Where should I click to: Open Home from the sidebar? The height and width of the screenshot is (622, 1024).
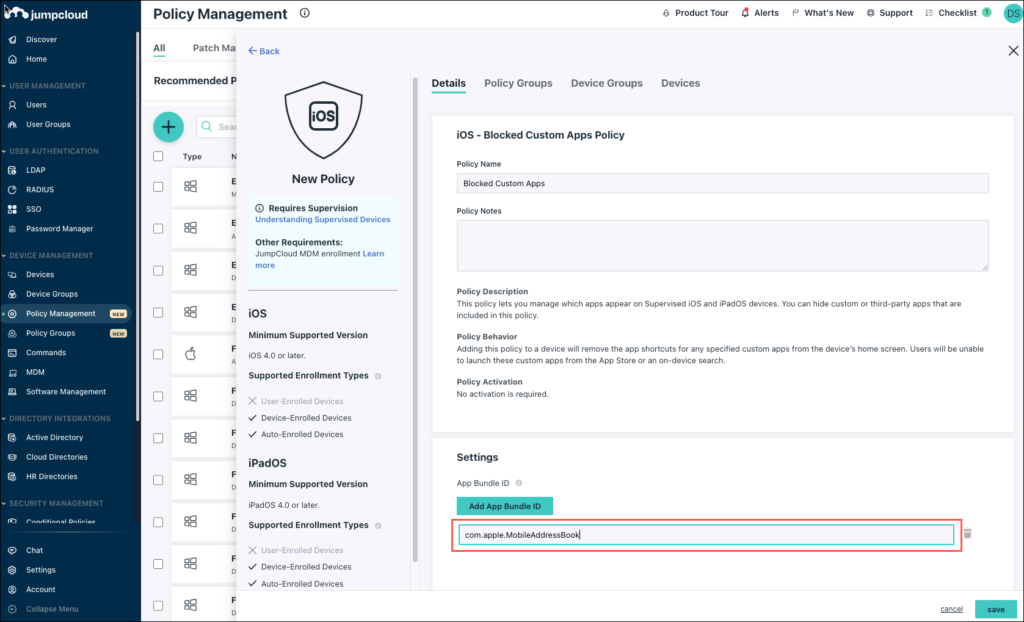tap(36, 59)
